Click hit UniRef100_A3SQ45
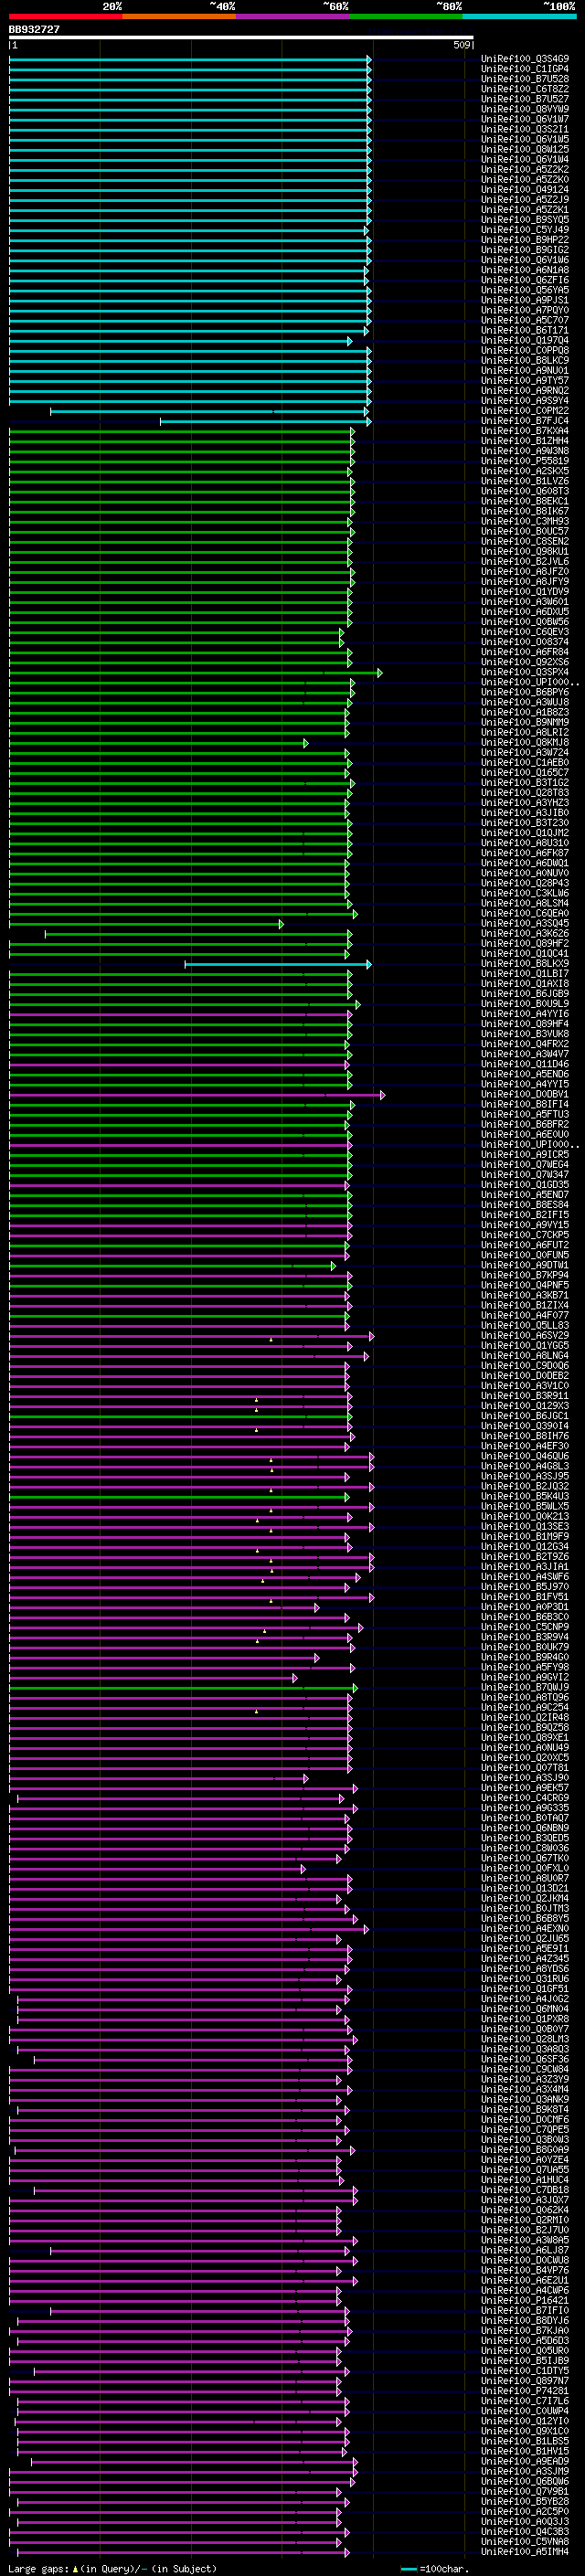Screen dimensions: 585x2576 tap(525, 924)
